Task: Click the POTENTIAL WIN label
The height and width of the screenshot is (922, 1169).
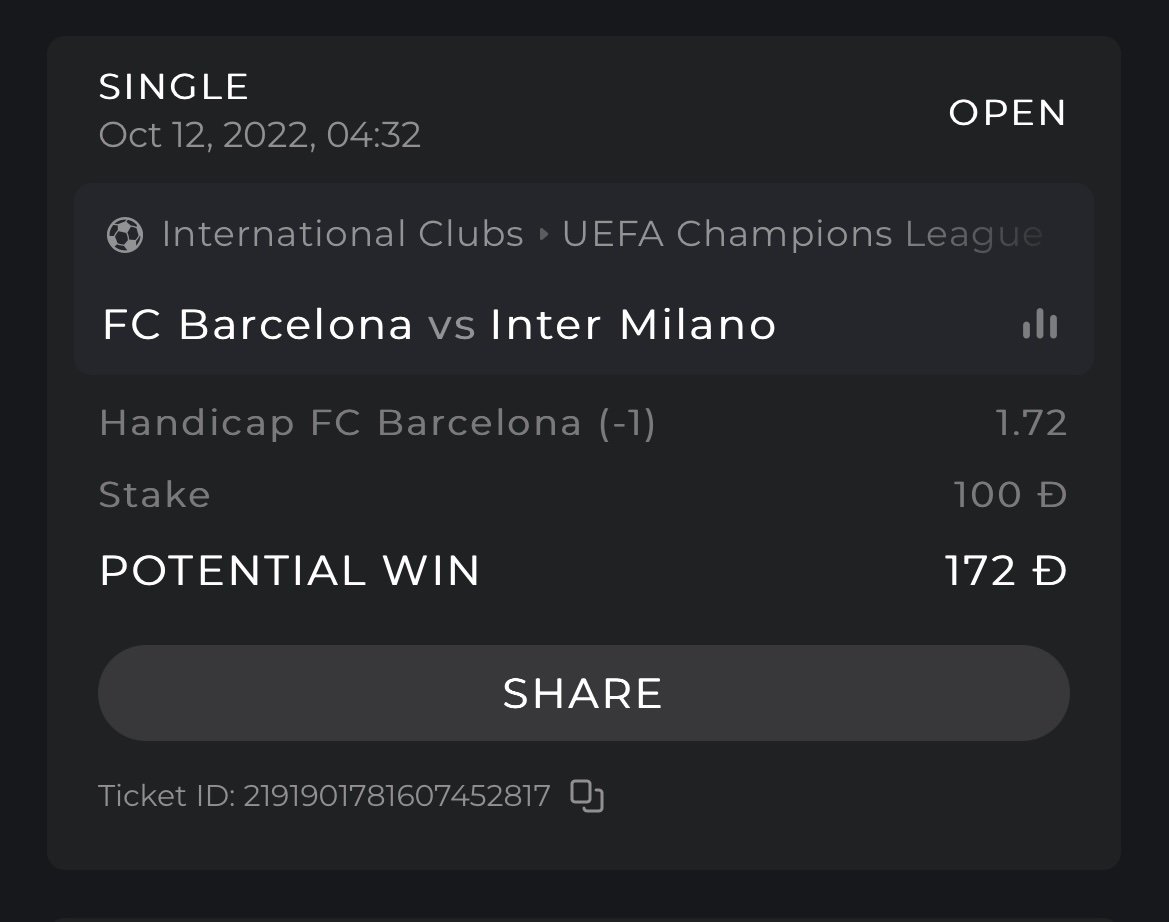Action: tap(290, 571)
